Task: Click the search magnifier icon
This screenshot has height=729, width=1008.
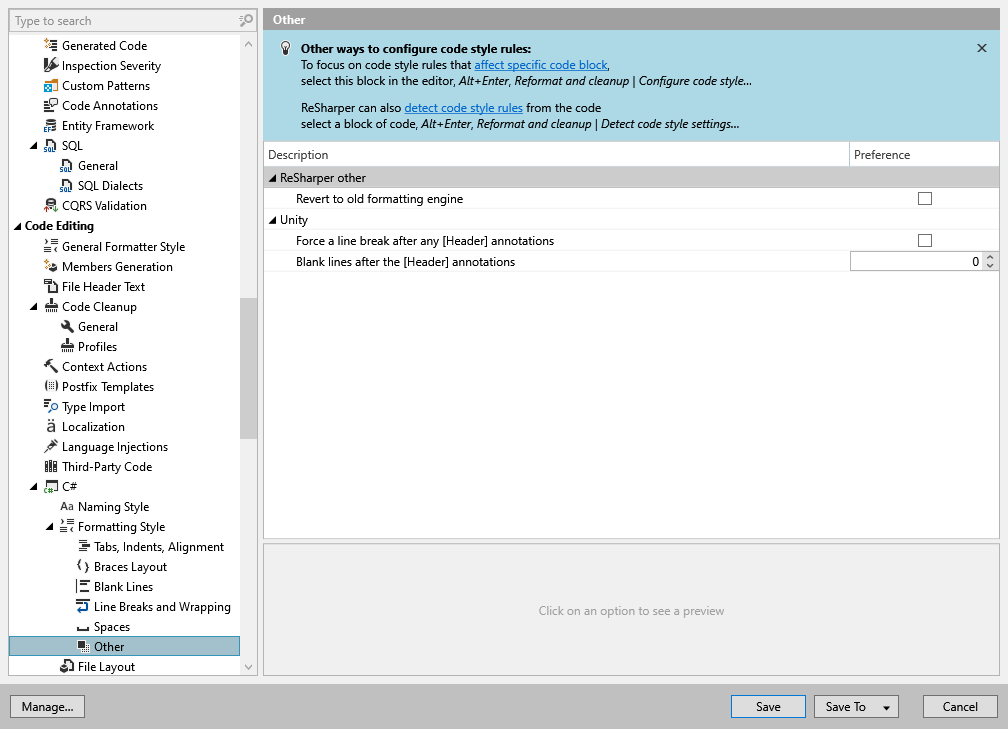Action: (246, 21)
